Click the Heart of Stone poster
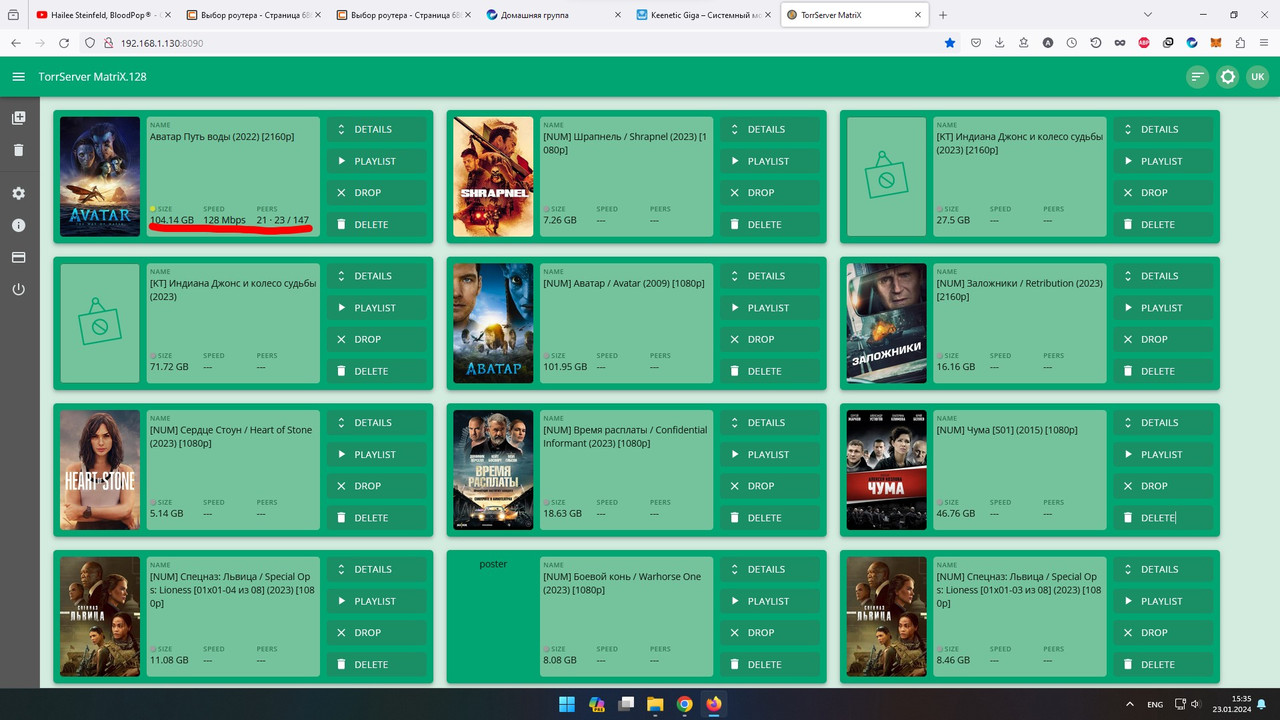 (100, 470)
